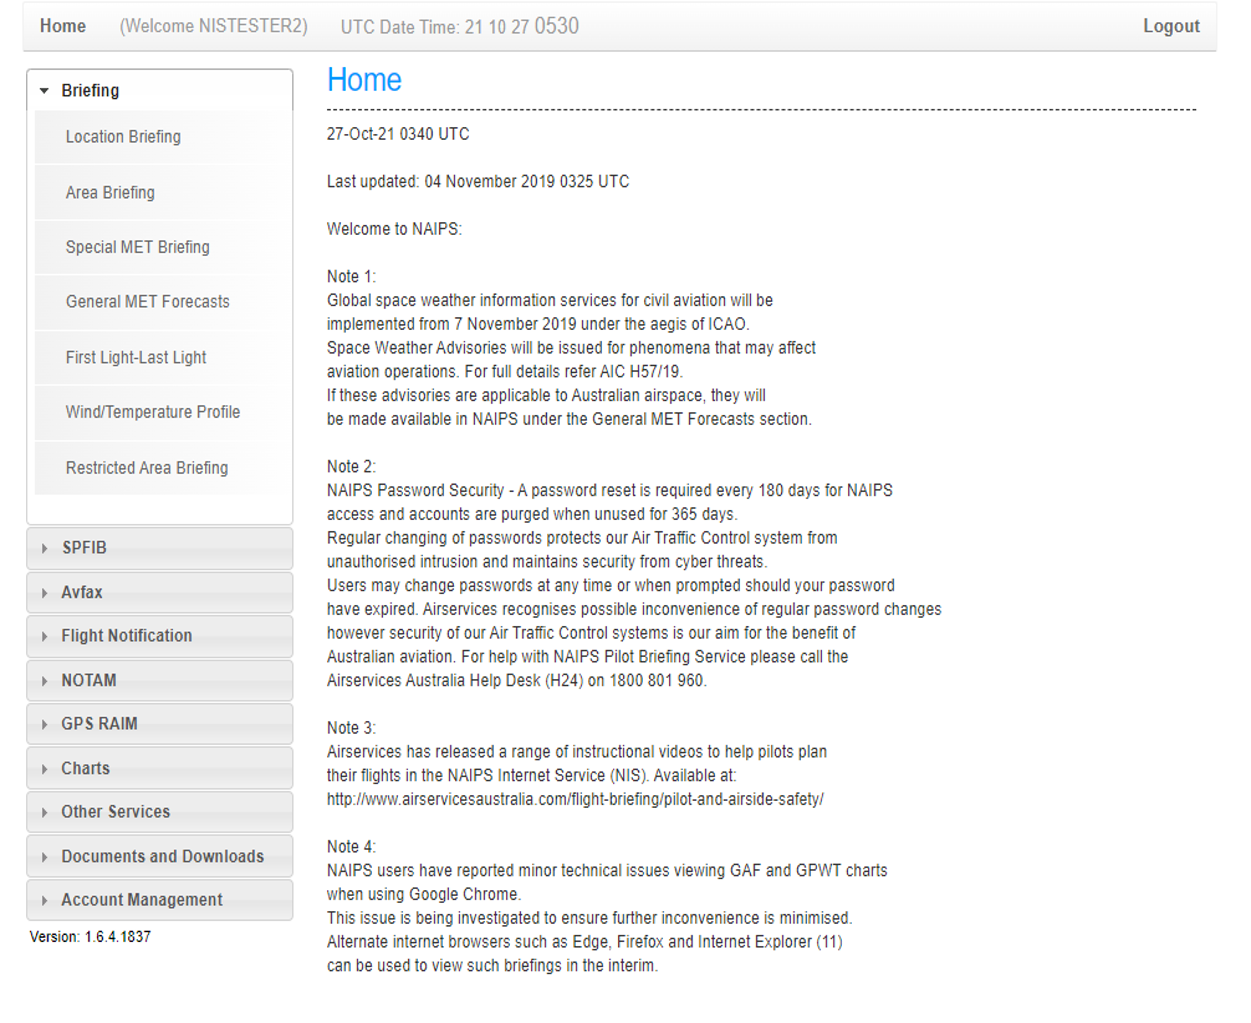Click the Home link in top bar

(x=63, y=26)
